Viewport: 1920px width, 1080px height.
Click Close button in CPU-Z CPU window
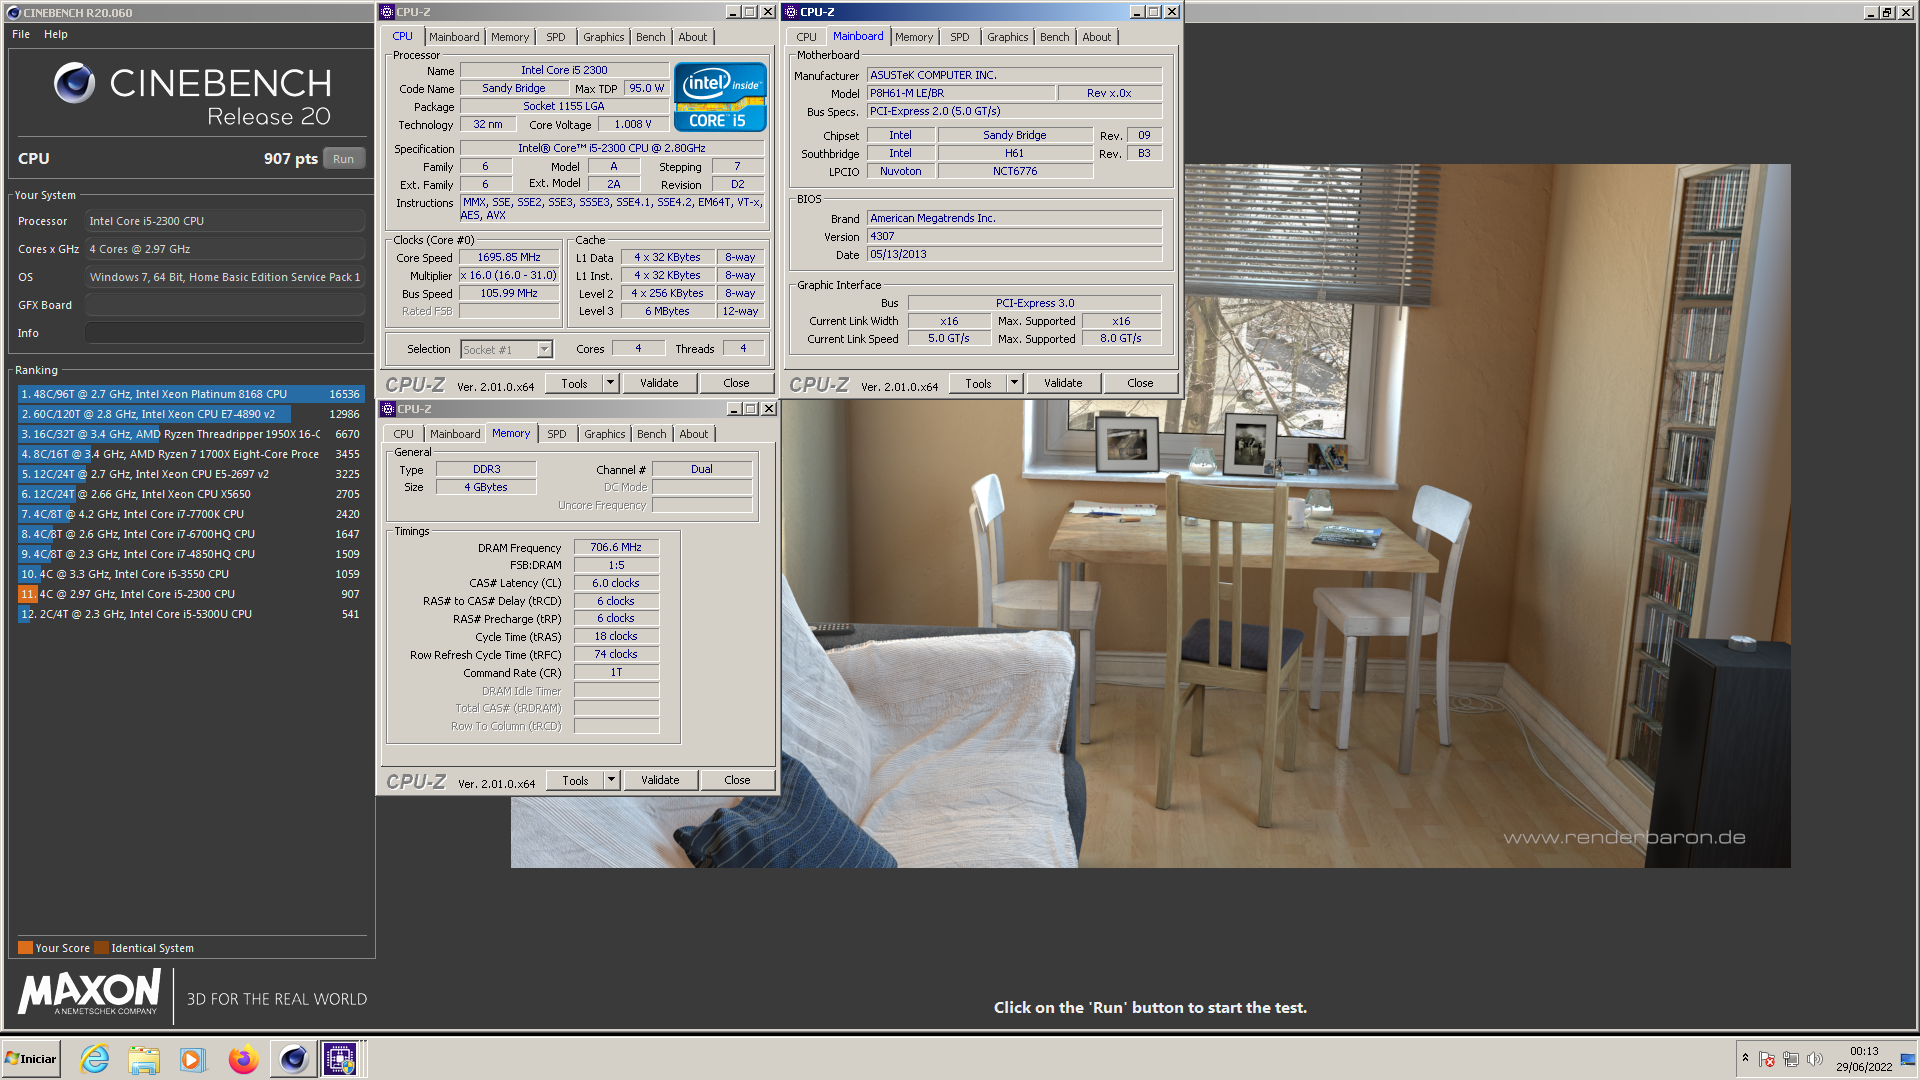pos(737,383)
